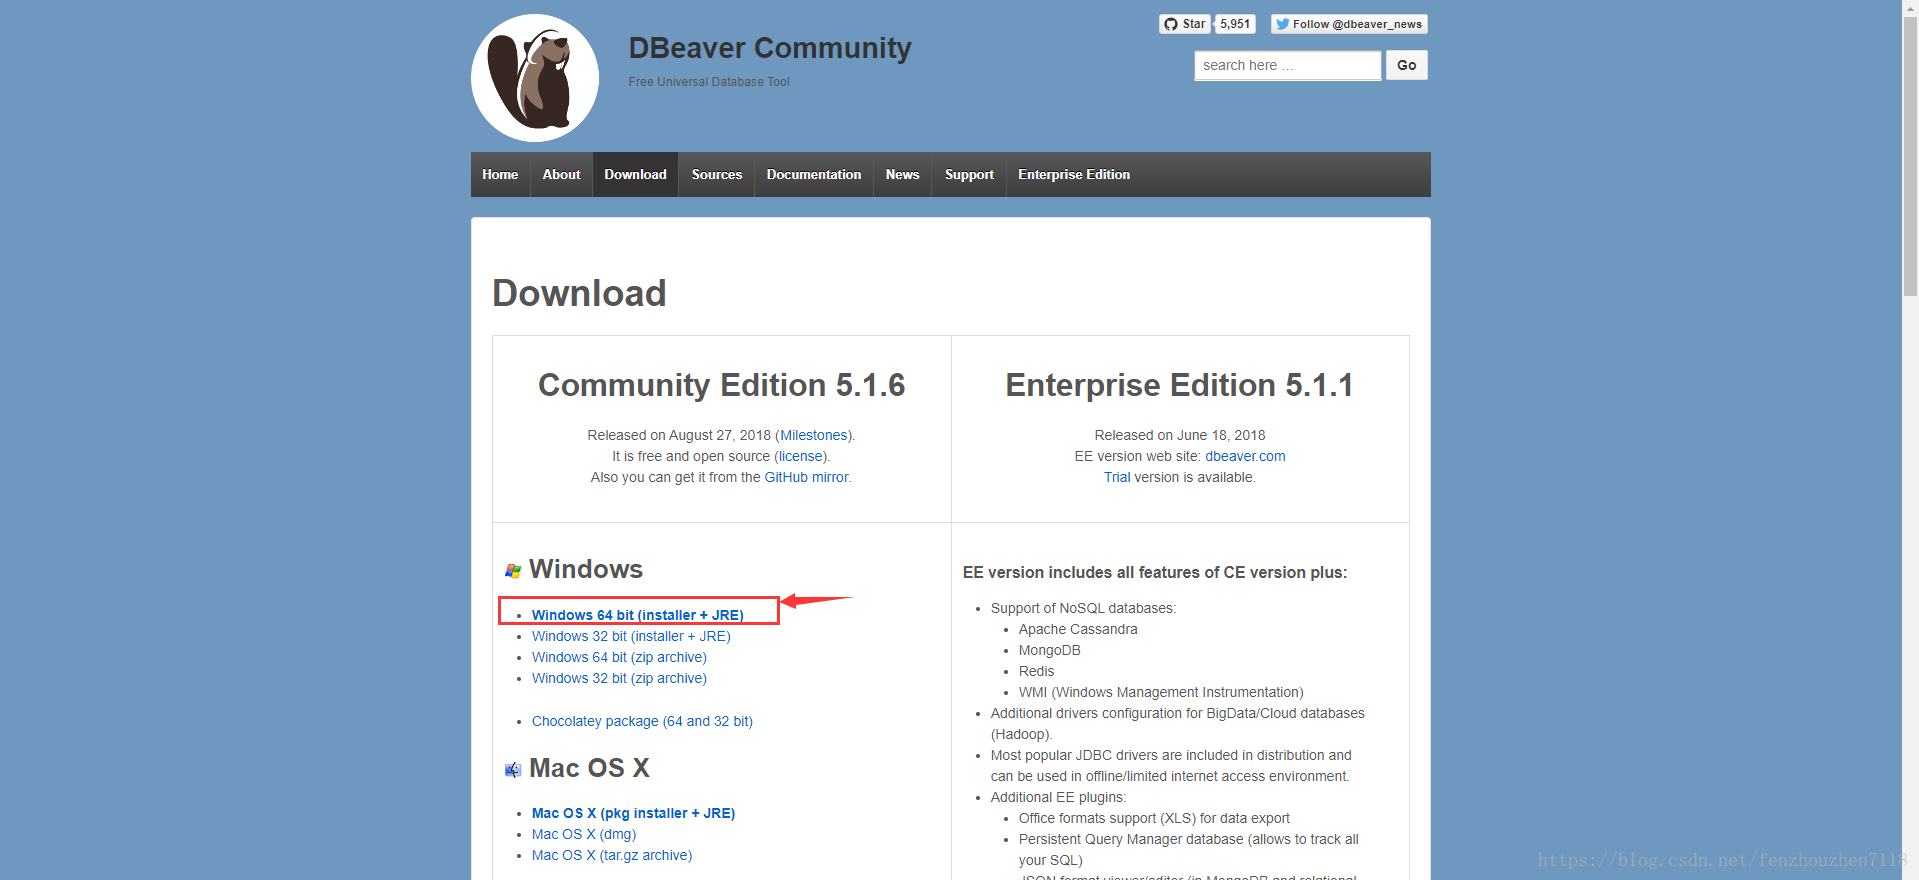1919x880 pixels.
Task: Open the About menu item
Action: click(561, 174)
